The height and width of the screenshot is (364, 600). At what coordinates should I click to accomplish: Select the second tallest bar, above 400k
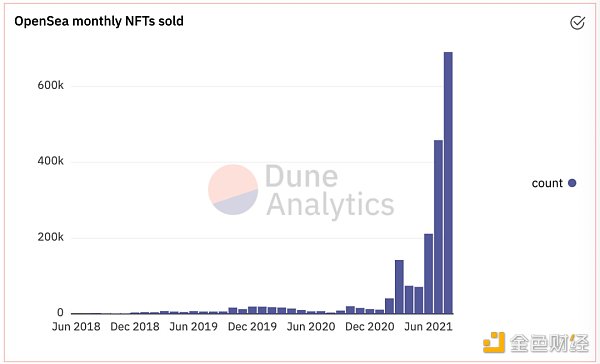(438, 227)
